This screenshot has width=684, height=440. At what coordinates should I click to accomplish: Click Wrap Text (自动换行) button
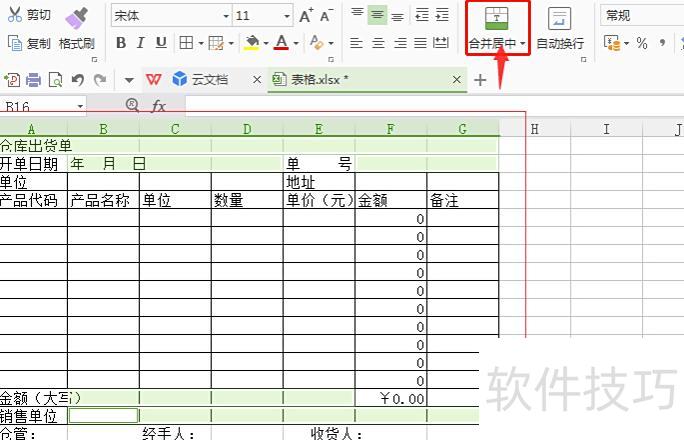tap(560, 29)
